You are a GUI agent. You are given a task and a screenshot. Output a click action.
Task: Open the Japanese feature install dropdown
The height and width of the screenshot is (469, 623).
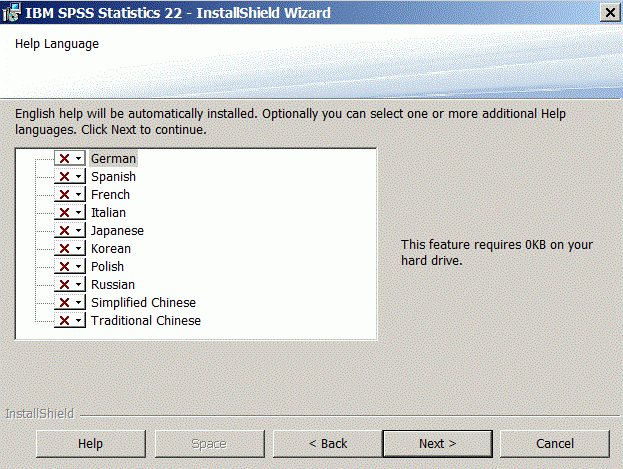click(x=70, y=231)
